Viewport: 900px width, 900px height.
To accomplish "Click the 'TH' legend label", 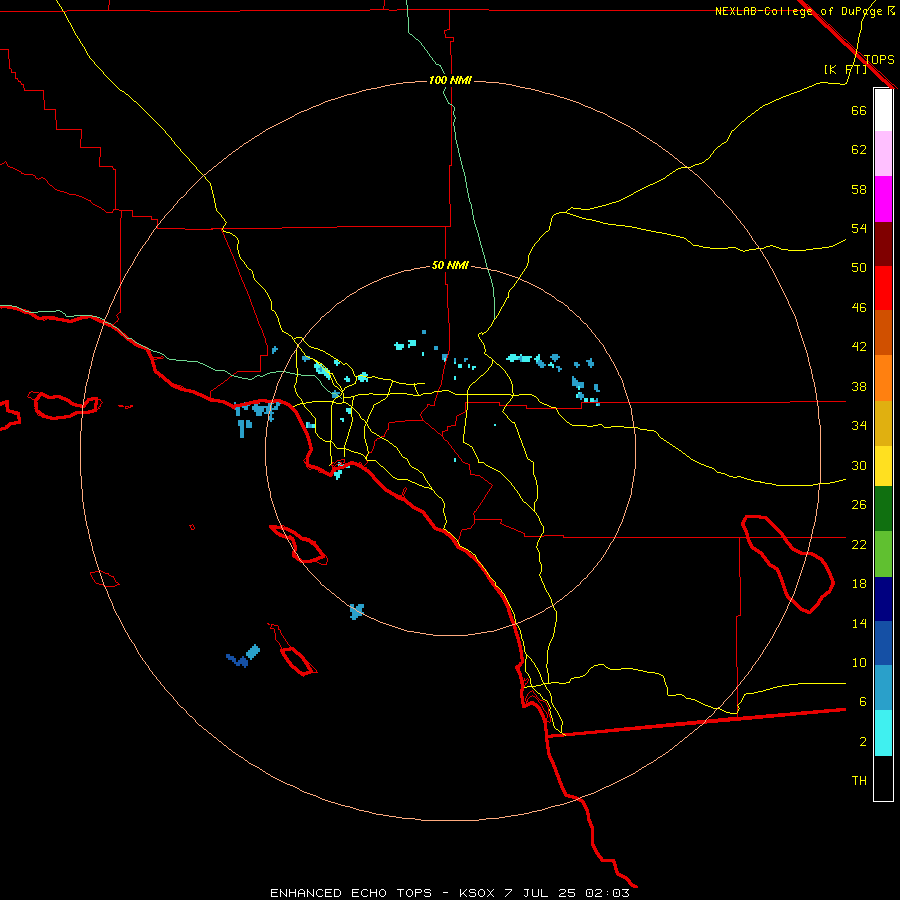I will click(x=859, y=781).
